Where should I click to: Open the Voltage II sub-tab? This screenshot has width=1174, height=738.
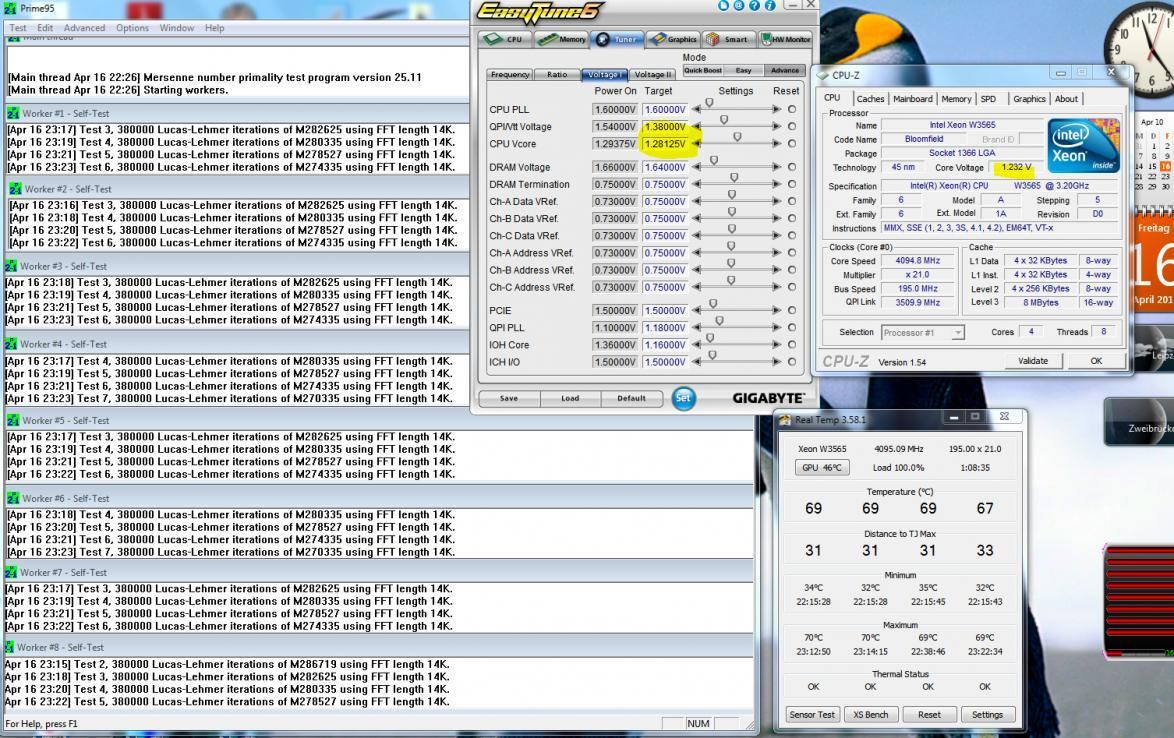tap(652, 74)
